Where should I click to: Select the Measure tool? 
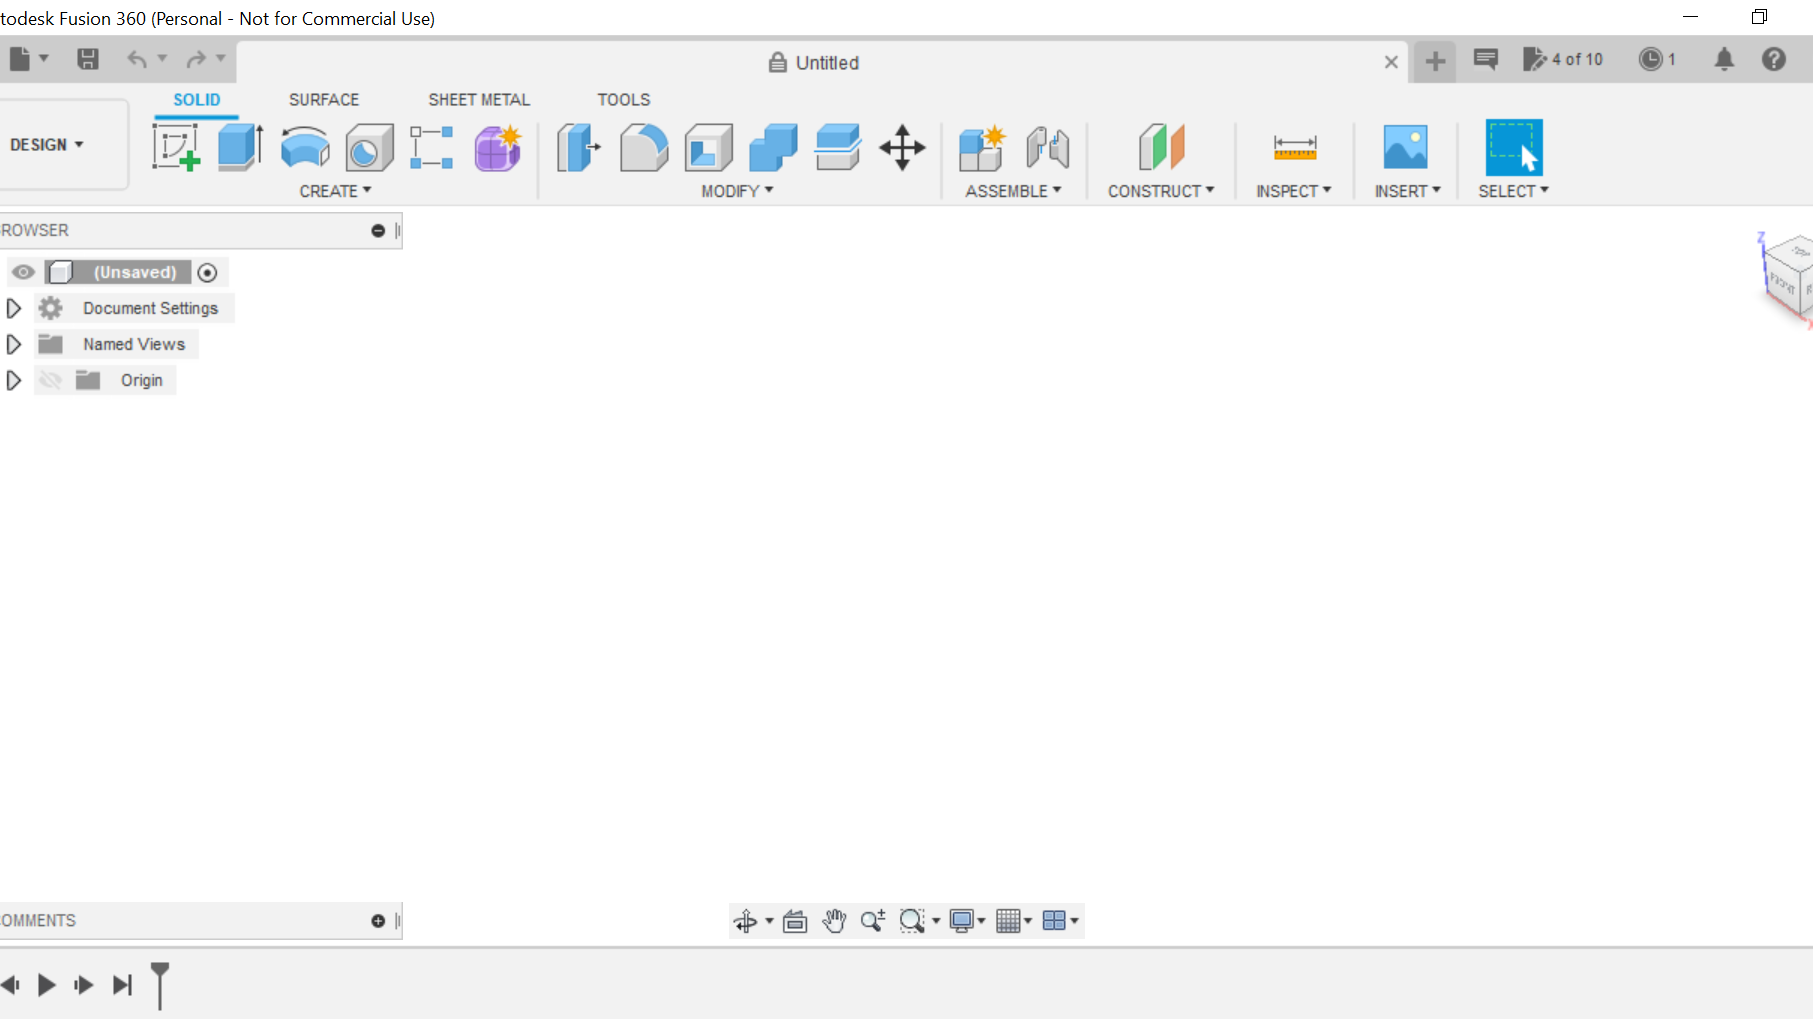1294,147
